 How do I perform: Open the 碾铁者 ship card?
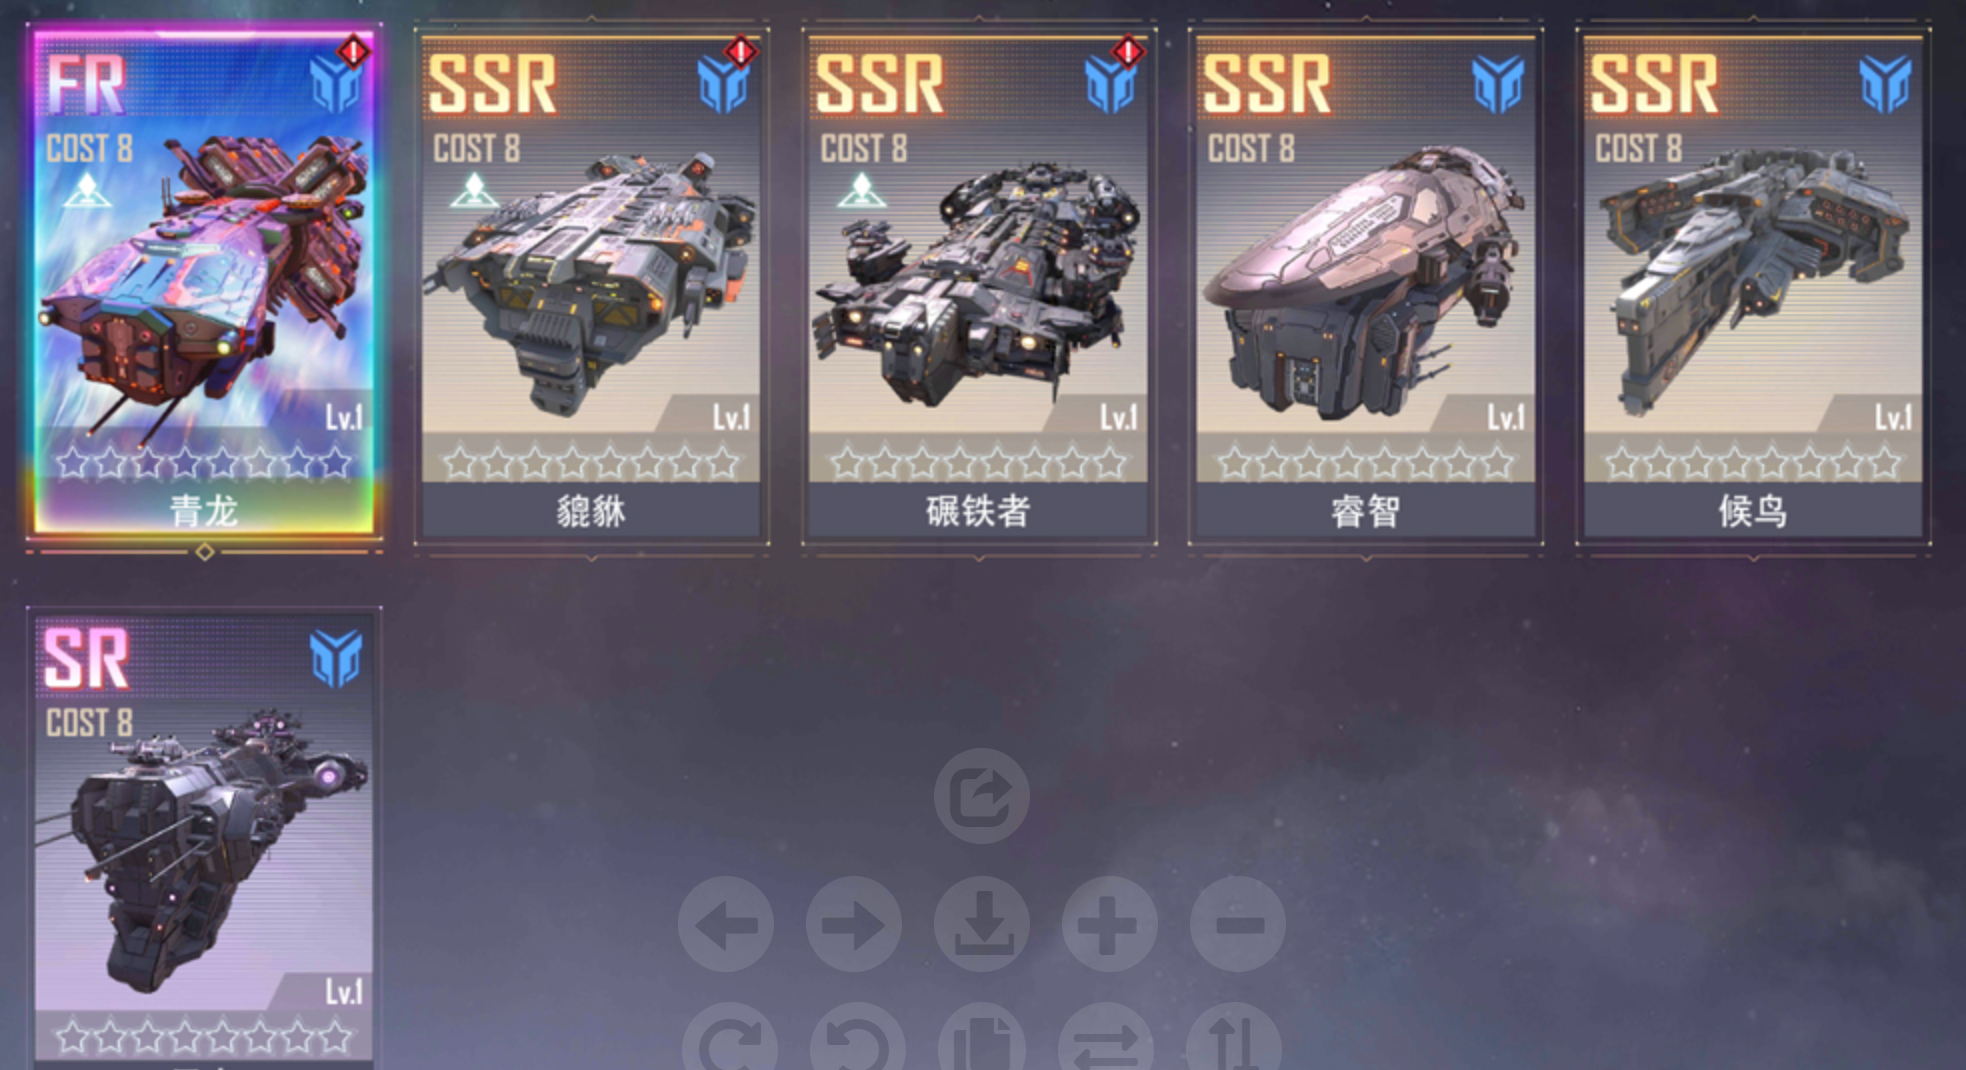coord(978,285)
